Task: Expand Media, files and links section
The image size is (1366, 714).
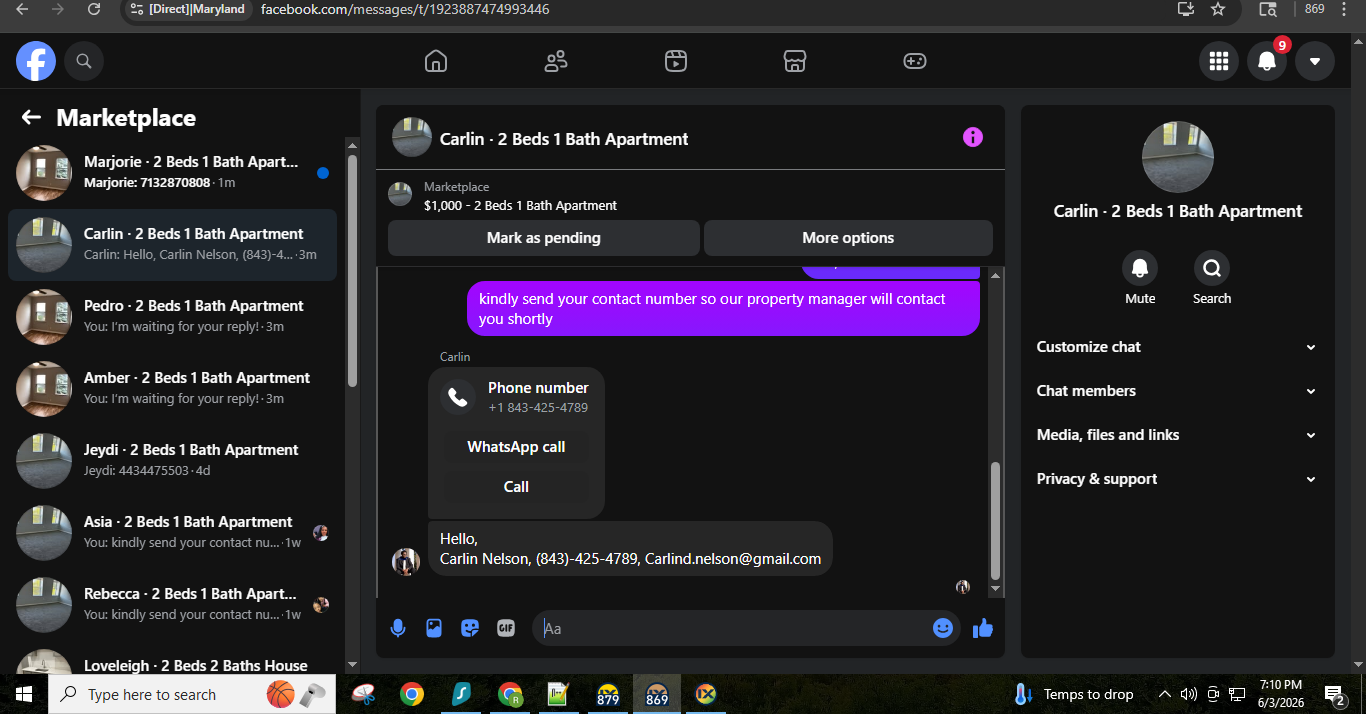Action: click(x=1177, y=435)
